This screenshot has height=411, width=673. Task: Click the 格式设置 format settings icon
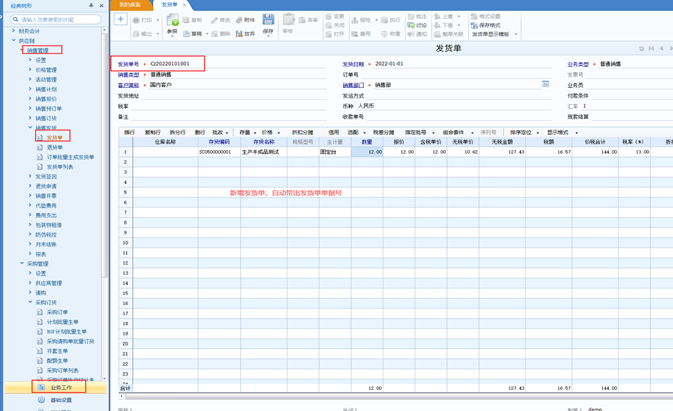pos(474,16)
